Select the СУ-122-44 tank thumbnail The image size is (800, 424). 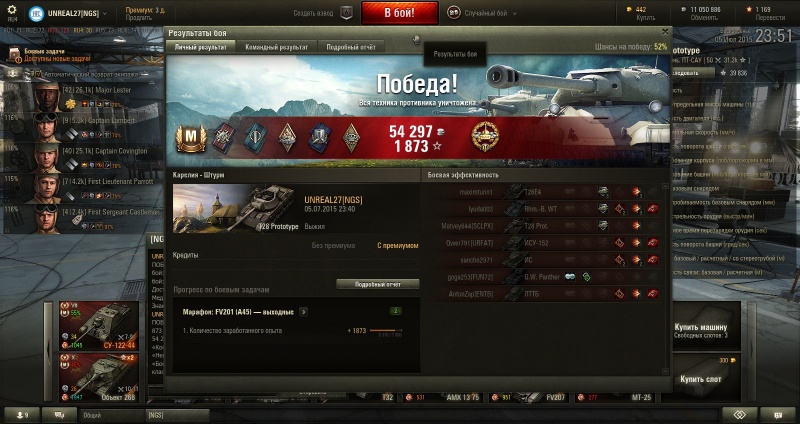(99, 326)
